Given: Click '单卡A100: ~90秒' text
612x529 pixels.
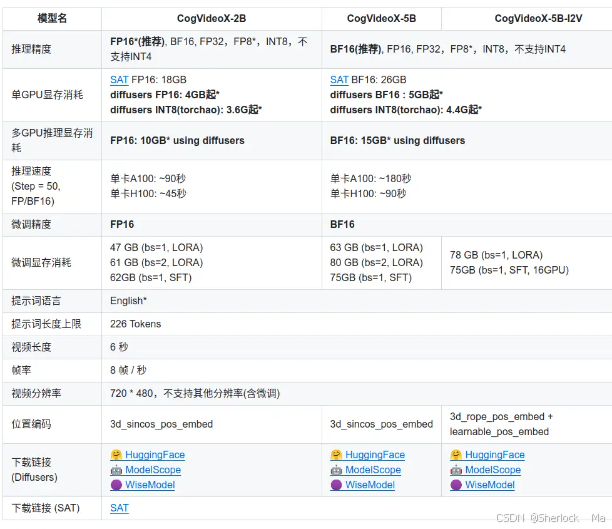Looking at the screenshot, I should coord(148,178).
